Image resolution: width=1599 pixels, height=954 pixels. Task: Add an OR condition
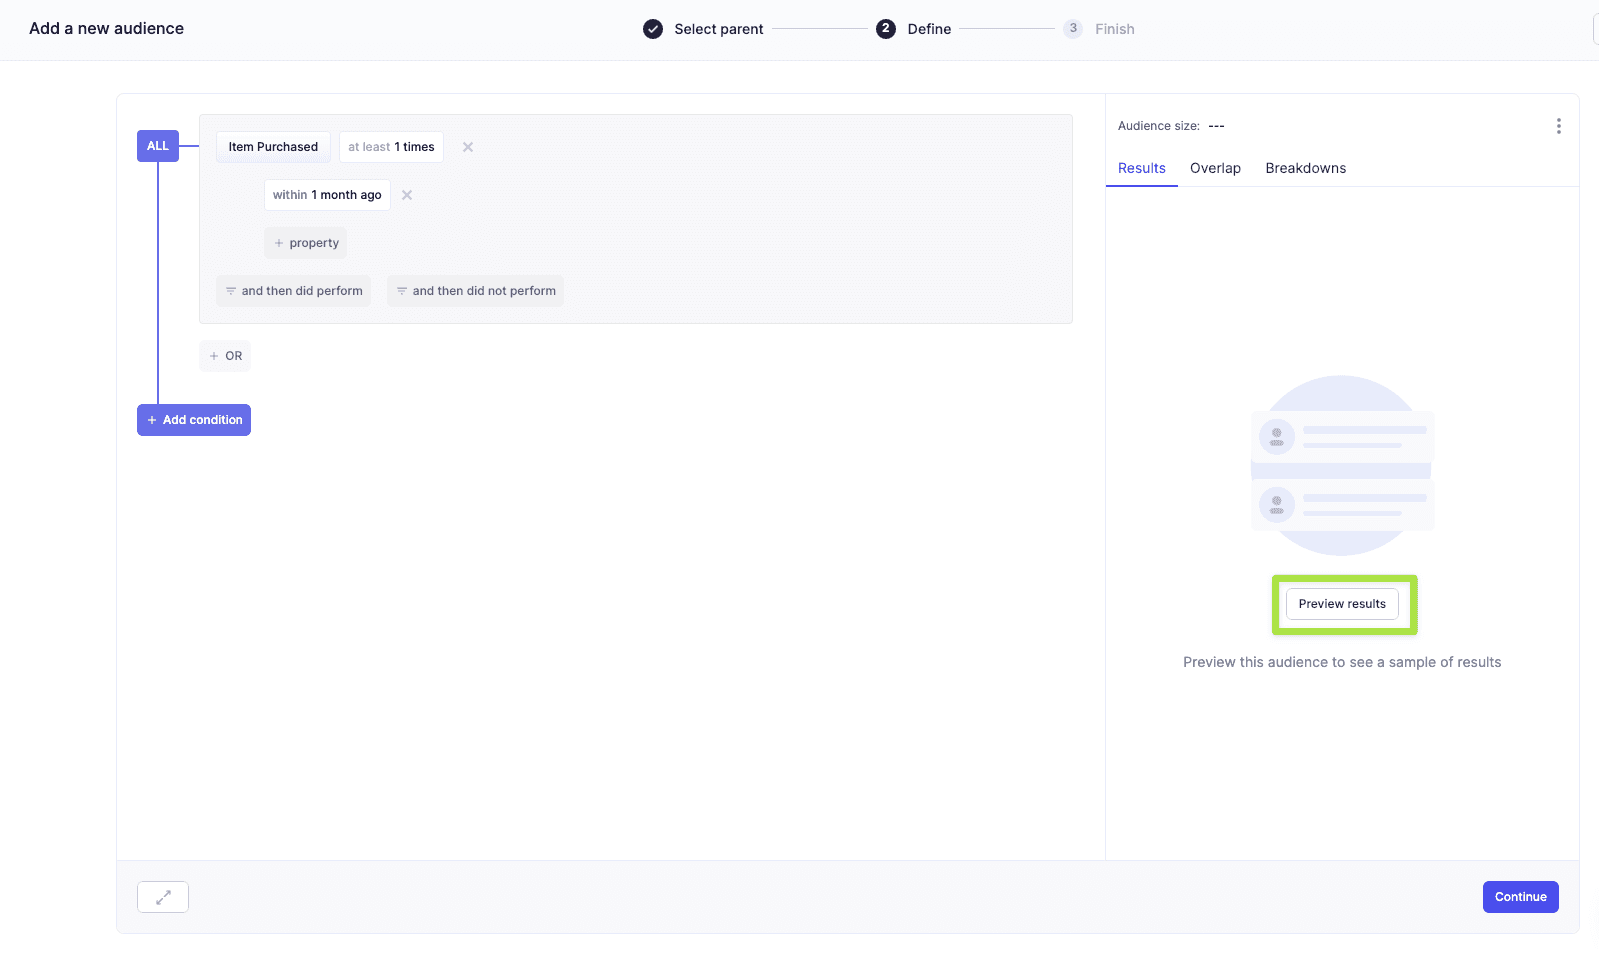(x=225, y=356)
